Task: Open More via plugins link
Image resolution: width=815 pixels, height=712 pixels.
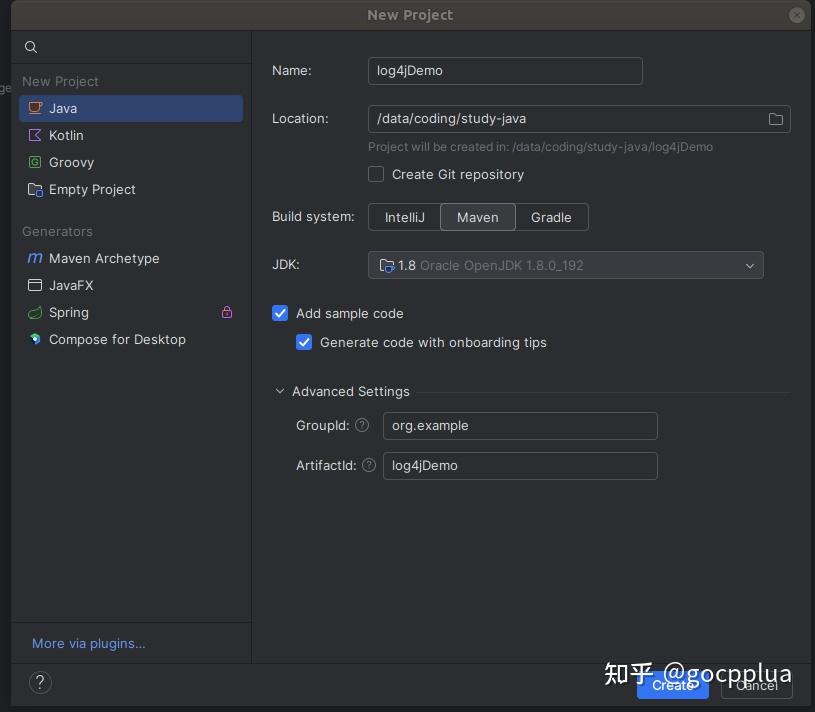Action: coord(88,643)
